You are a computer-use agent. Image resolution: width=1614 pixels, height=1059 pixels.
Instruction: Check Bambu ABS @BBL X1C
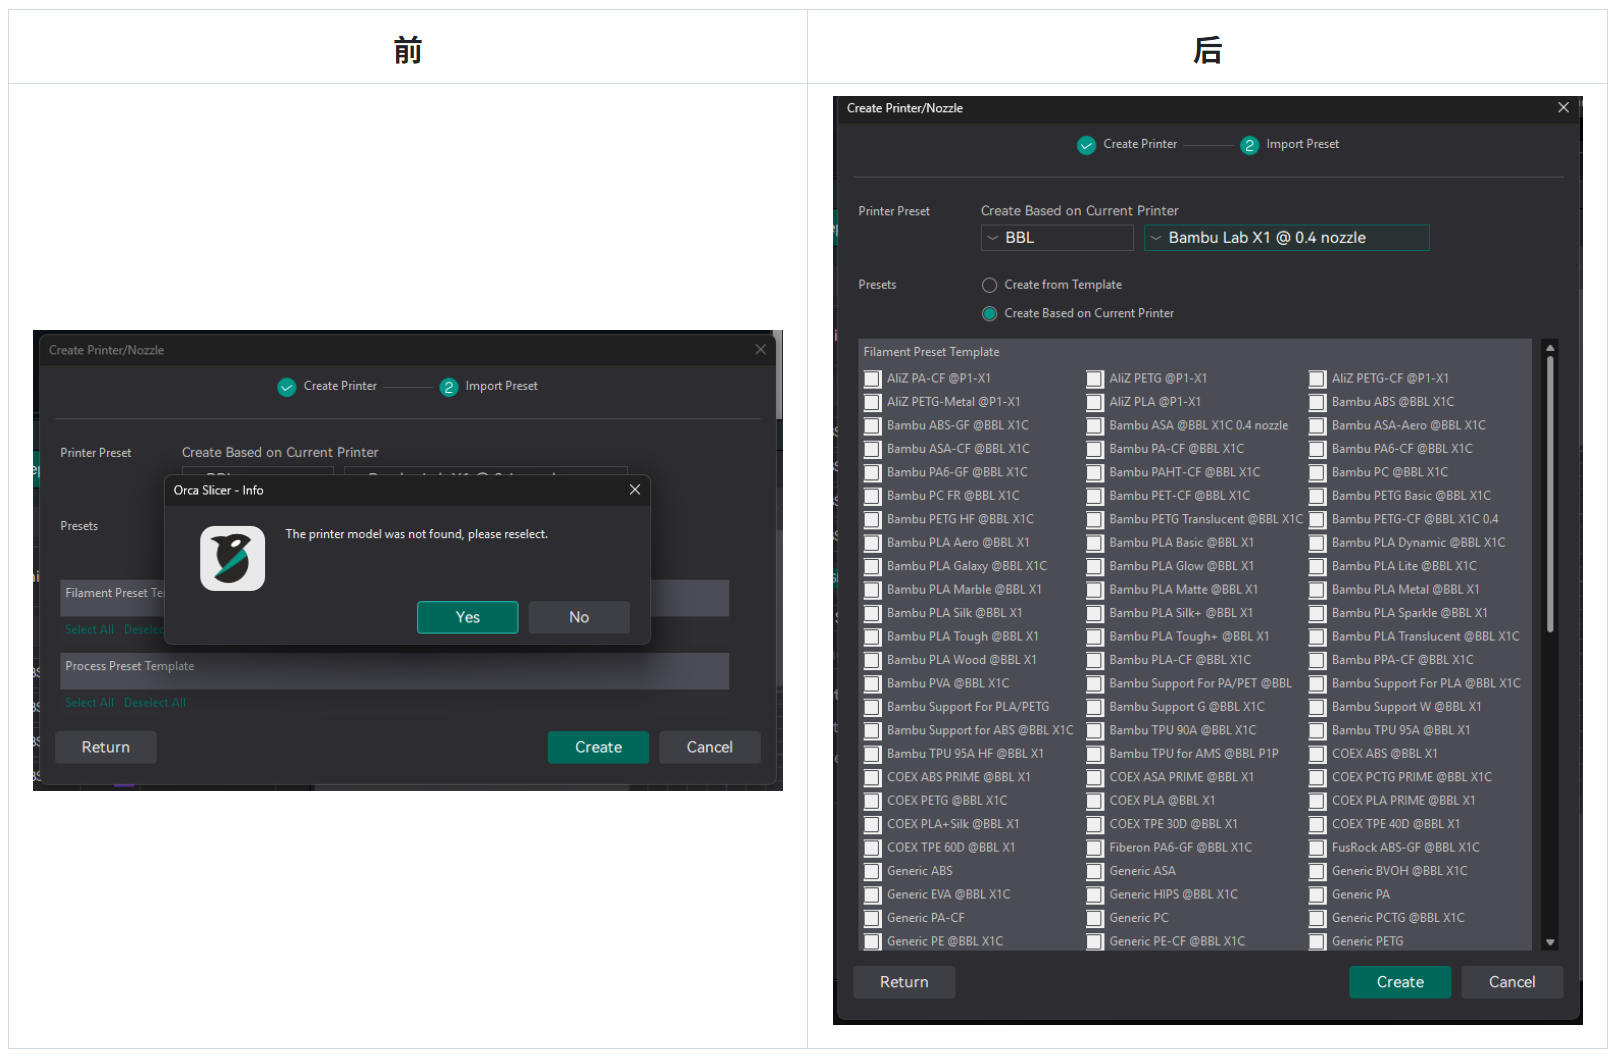[x=1318, y=402]
